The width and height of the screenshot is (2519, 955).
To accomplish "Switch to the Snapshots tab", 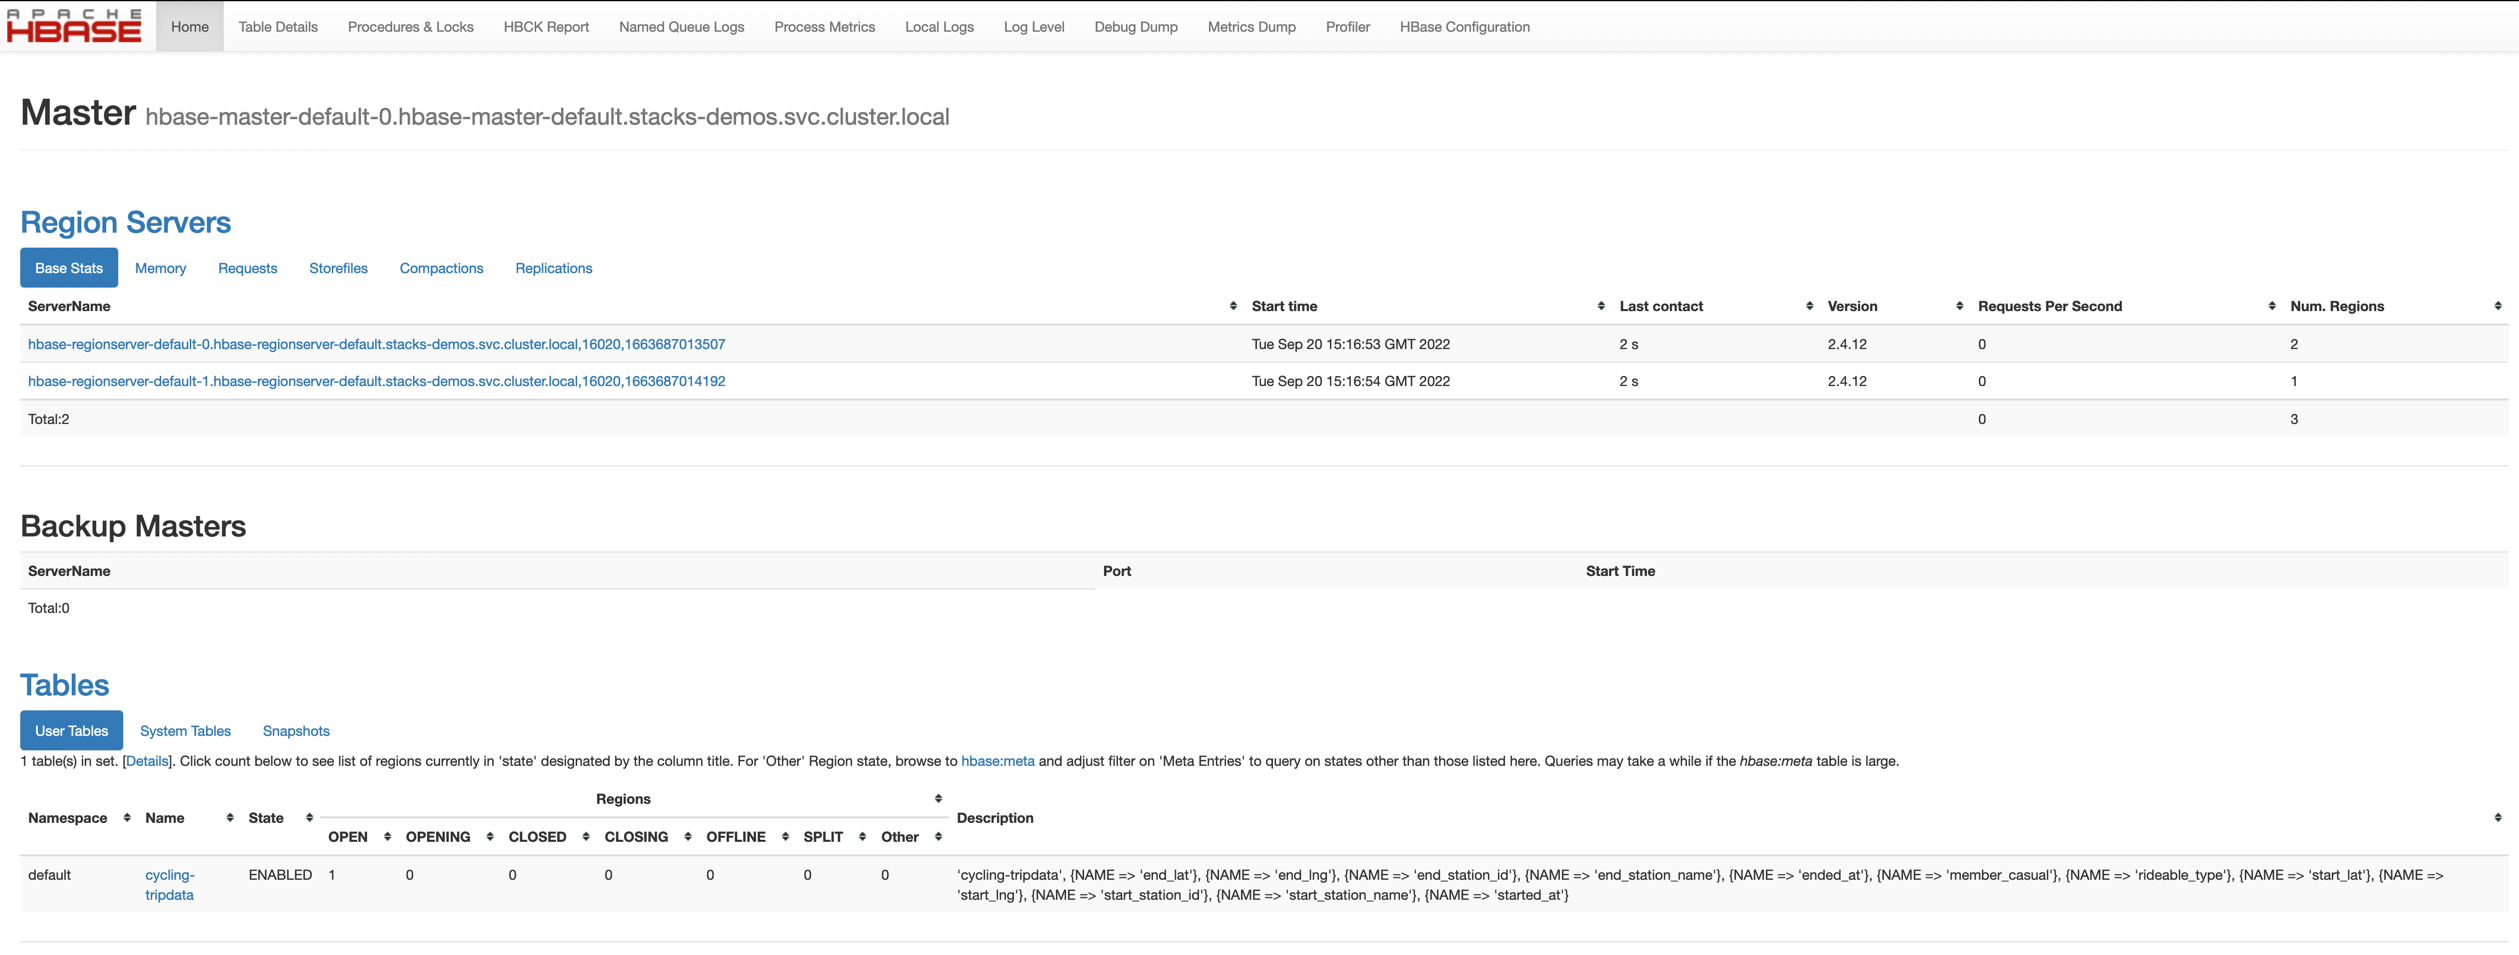I will tap(295, 730).
